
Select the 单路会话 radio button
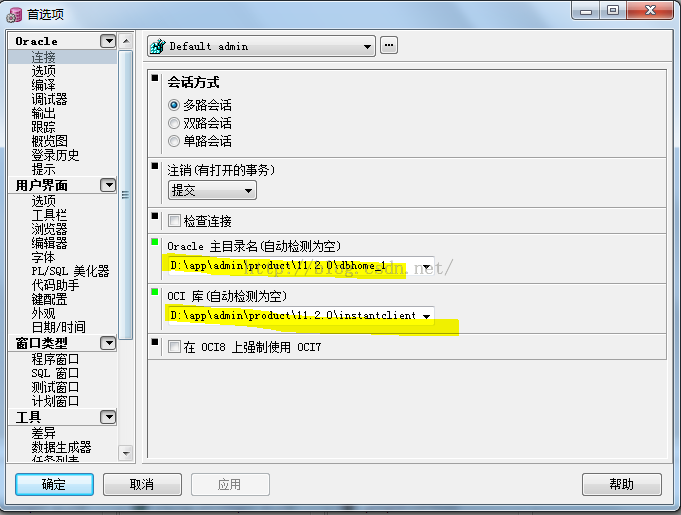coord(174,141)
